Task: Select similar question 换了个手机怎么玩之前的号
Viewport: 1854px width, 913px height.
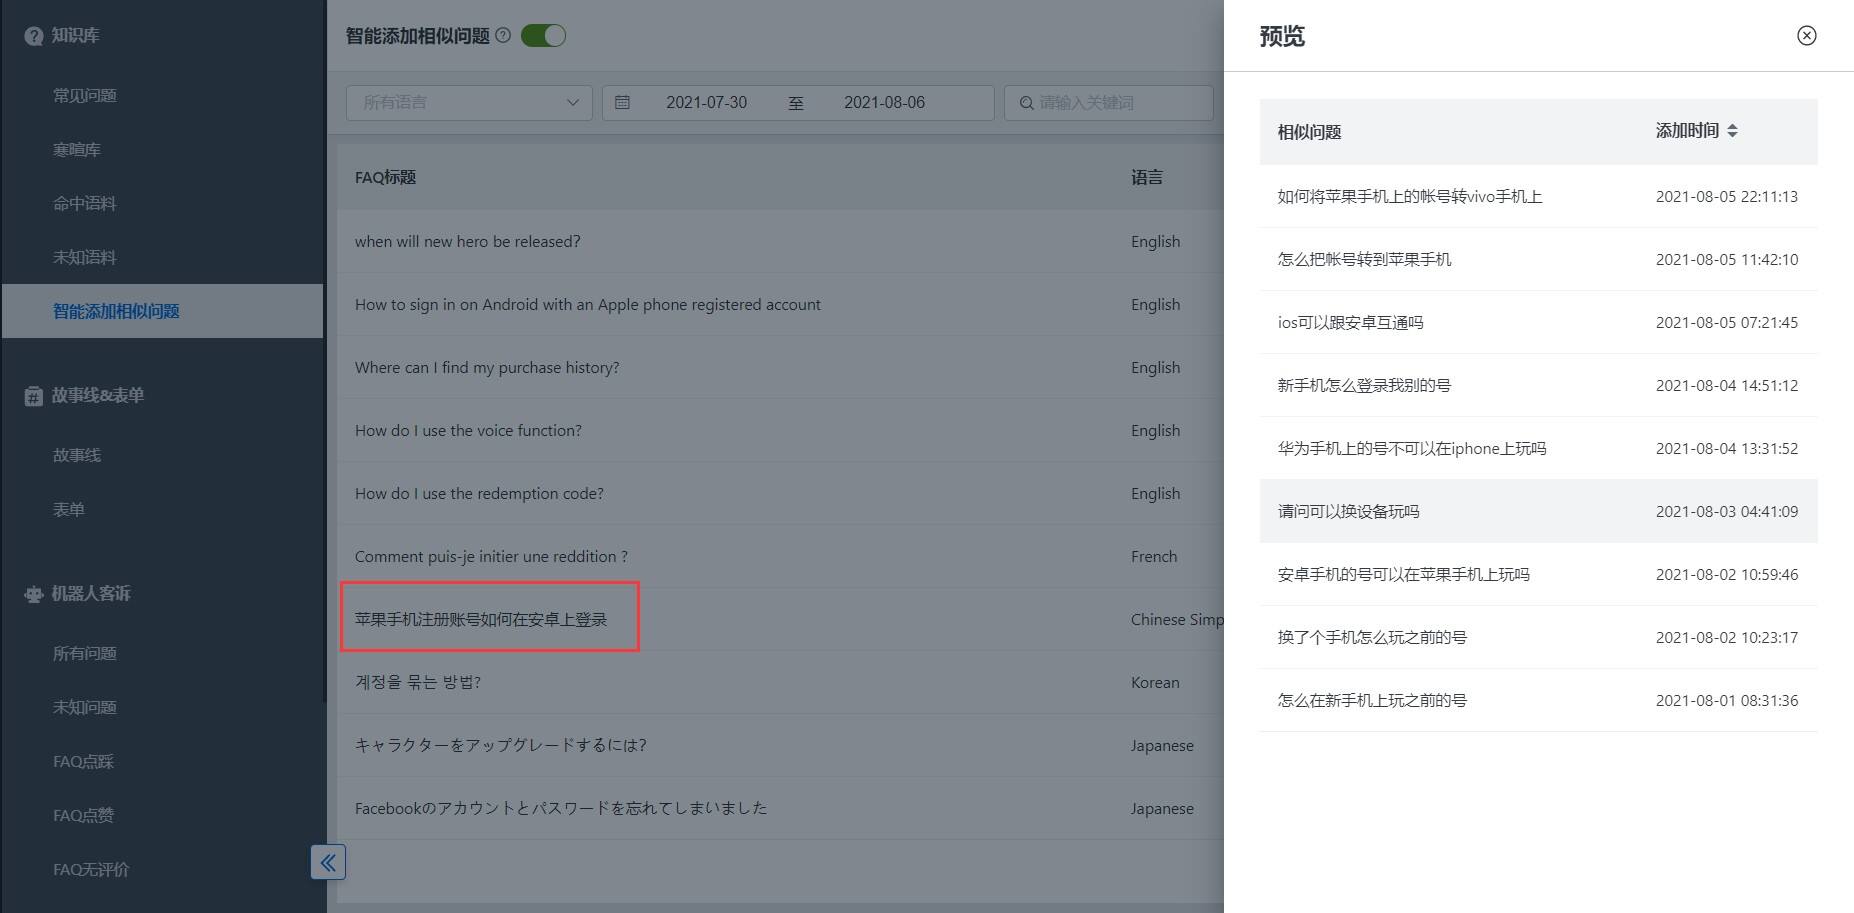Action: 1372,638
